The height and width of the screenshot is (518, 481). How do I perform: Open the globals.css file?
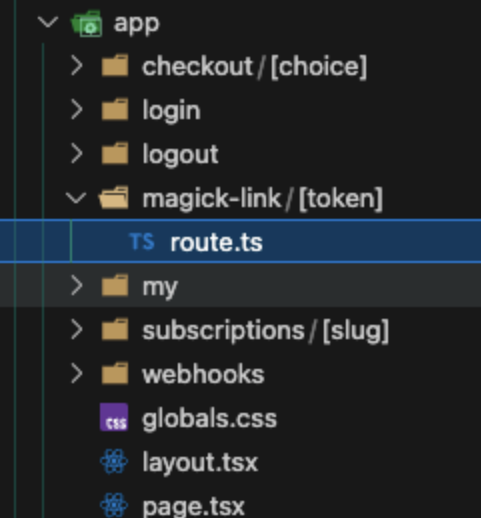click(x=210, y=419)
